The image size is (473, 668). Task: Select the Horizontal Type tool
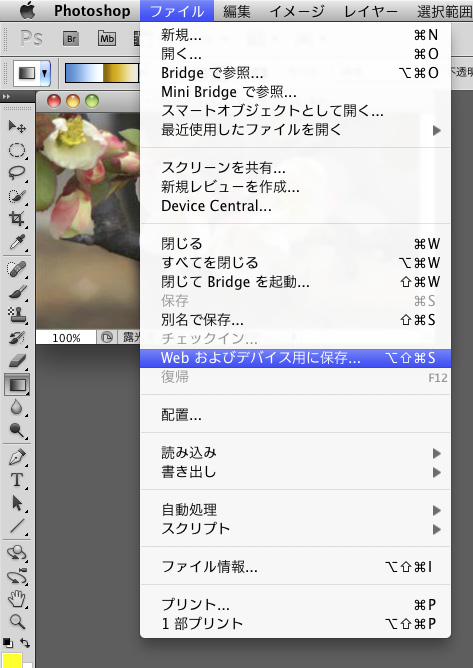[x=17, y=480]
